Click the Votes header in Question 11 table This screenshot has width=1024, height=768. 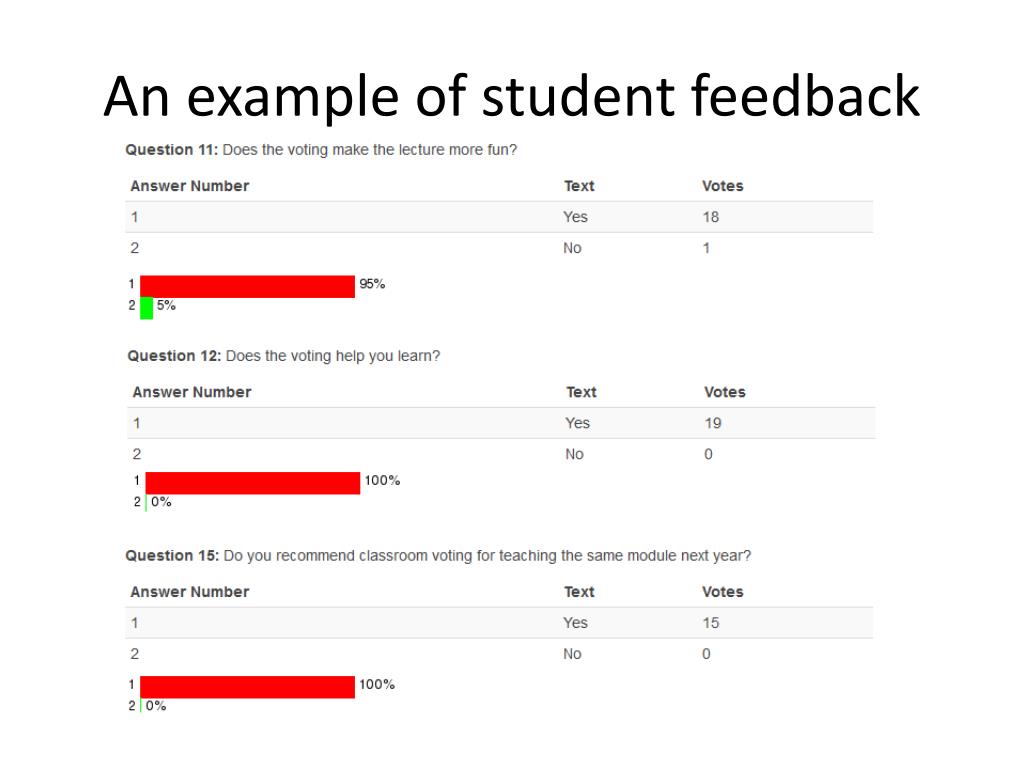722,186
